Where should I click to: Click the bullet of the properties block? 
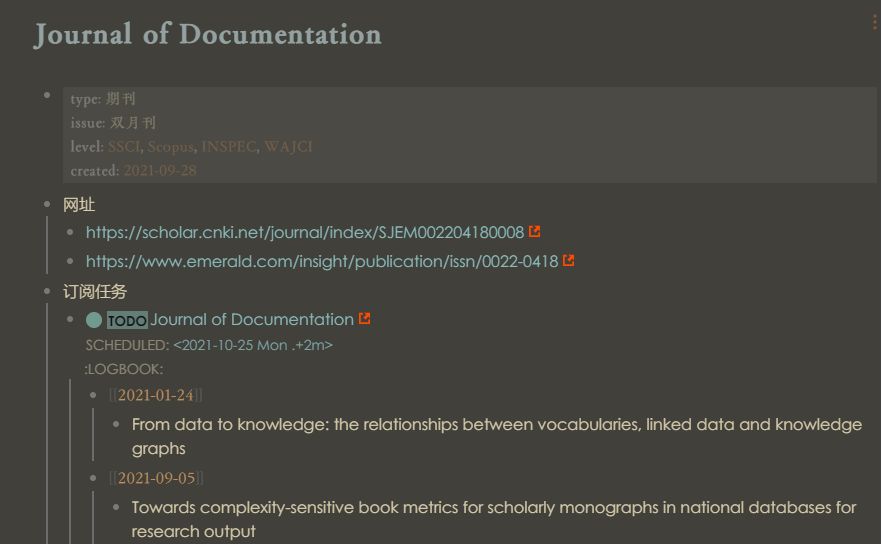coord(47,96)
